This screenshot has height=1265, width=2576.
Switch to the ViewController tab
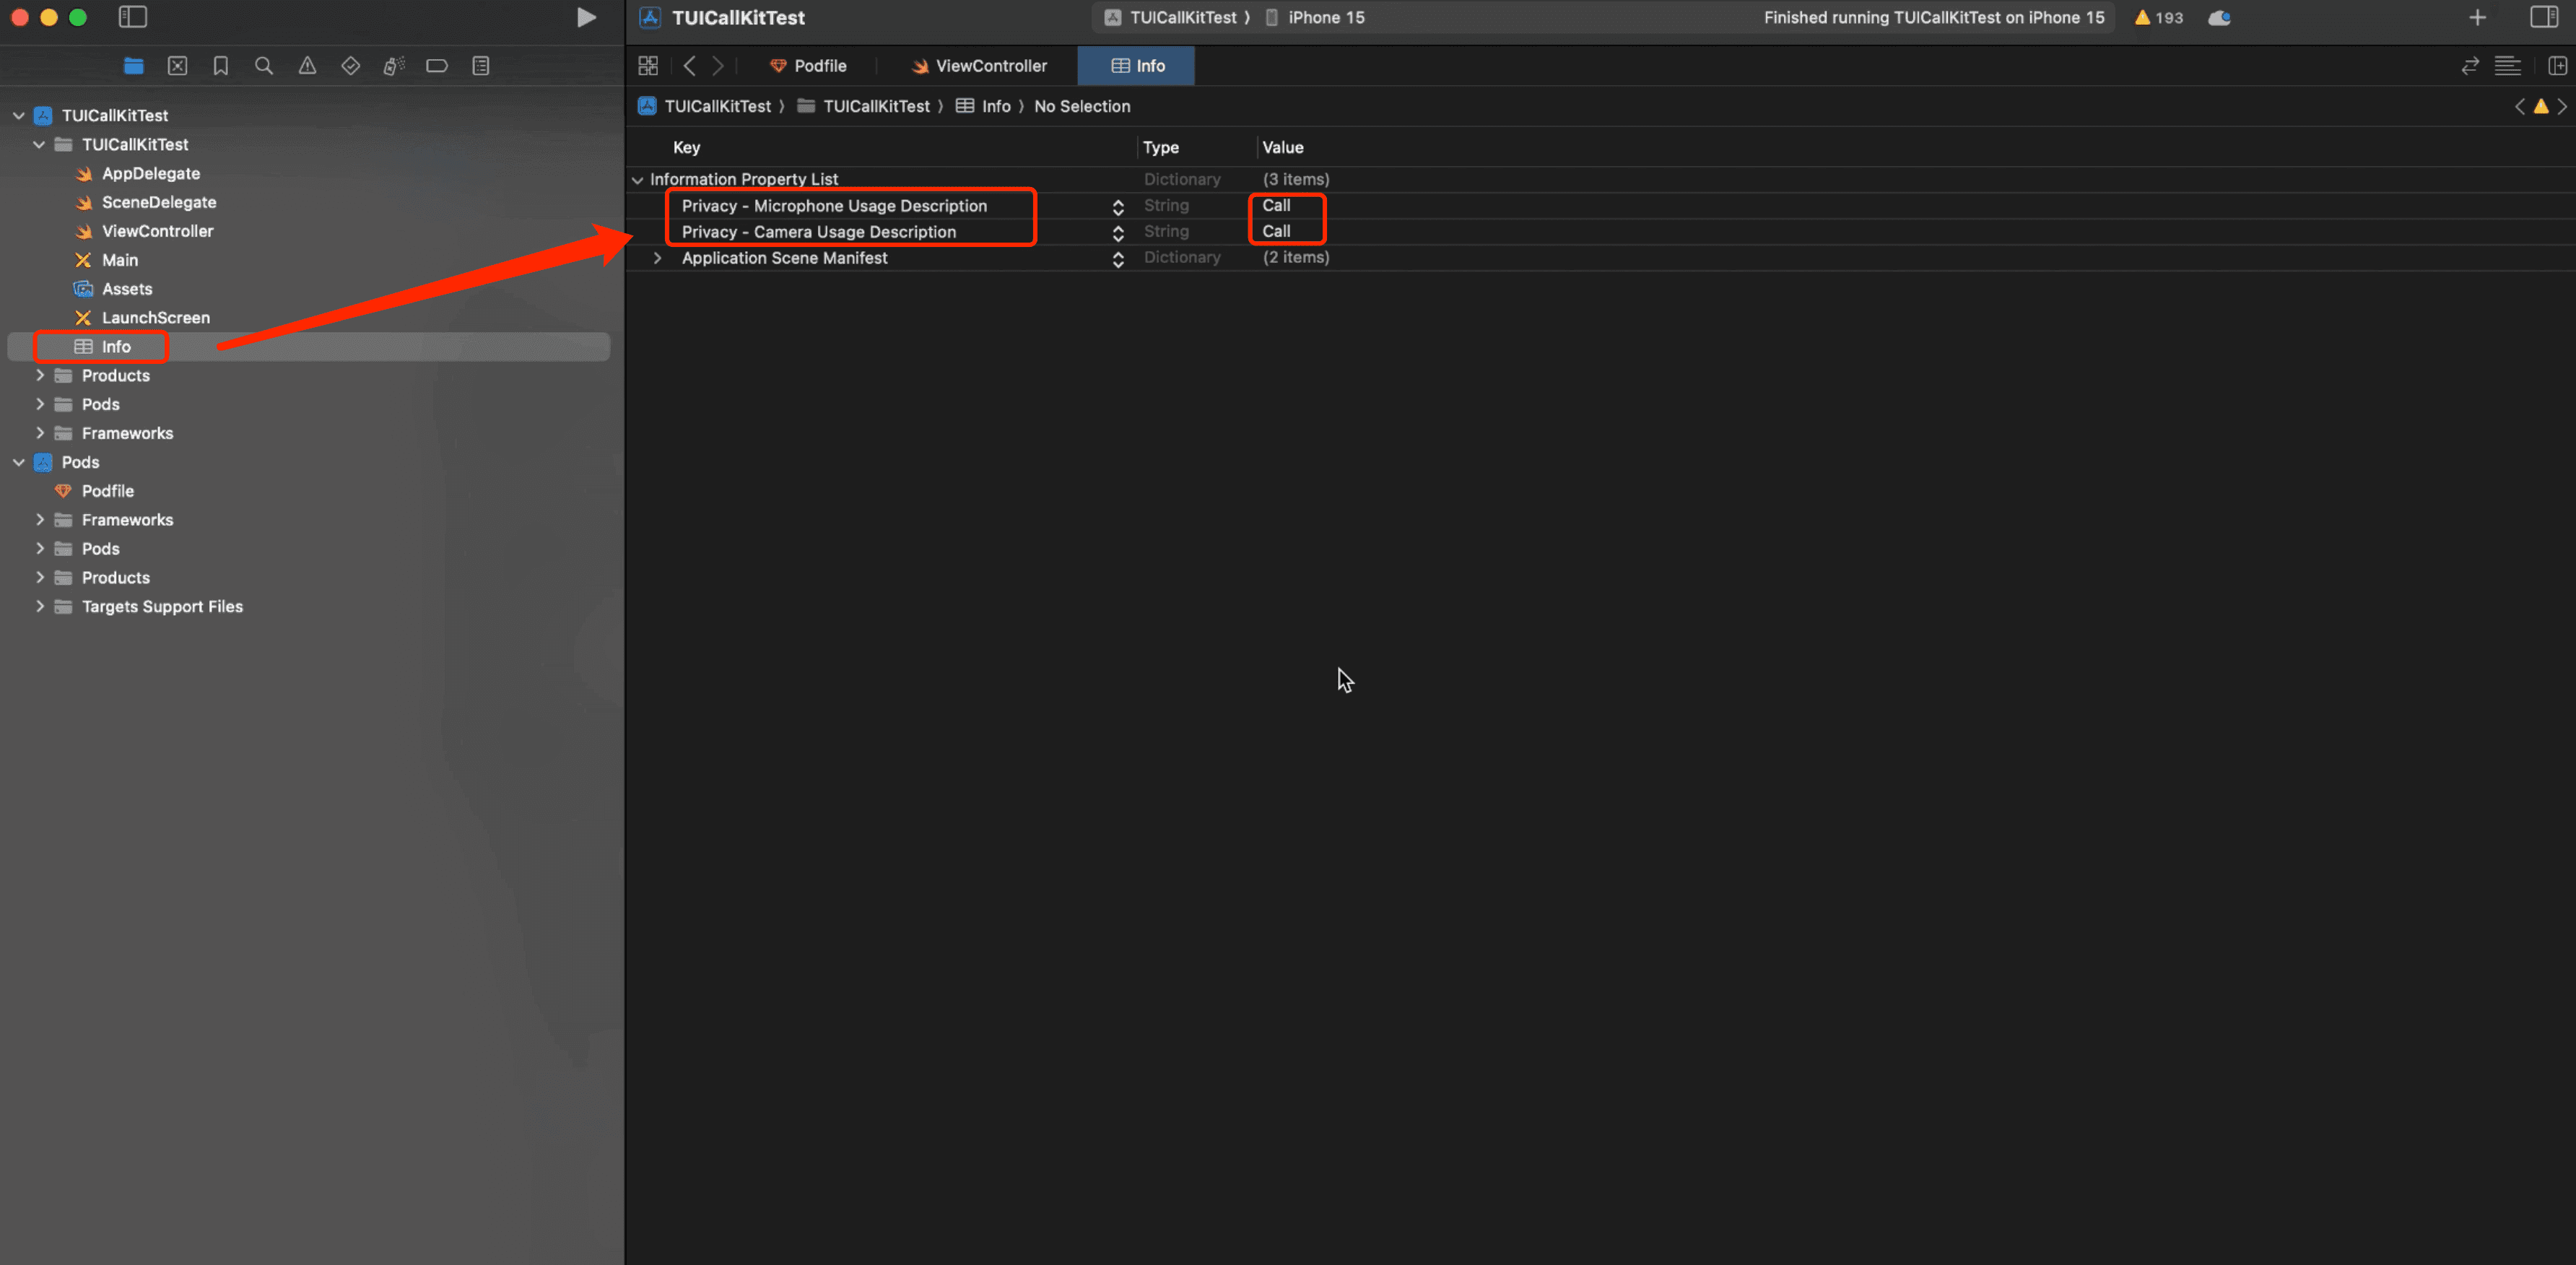(979, 66)
